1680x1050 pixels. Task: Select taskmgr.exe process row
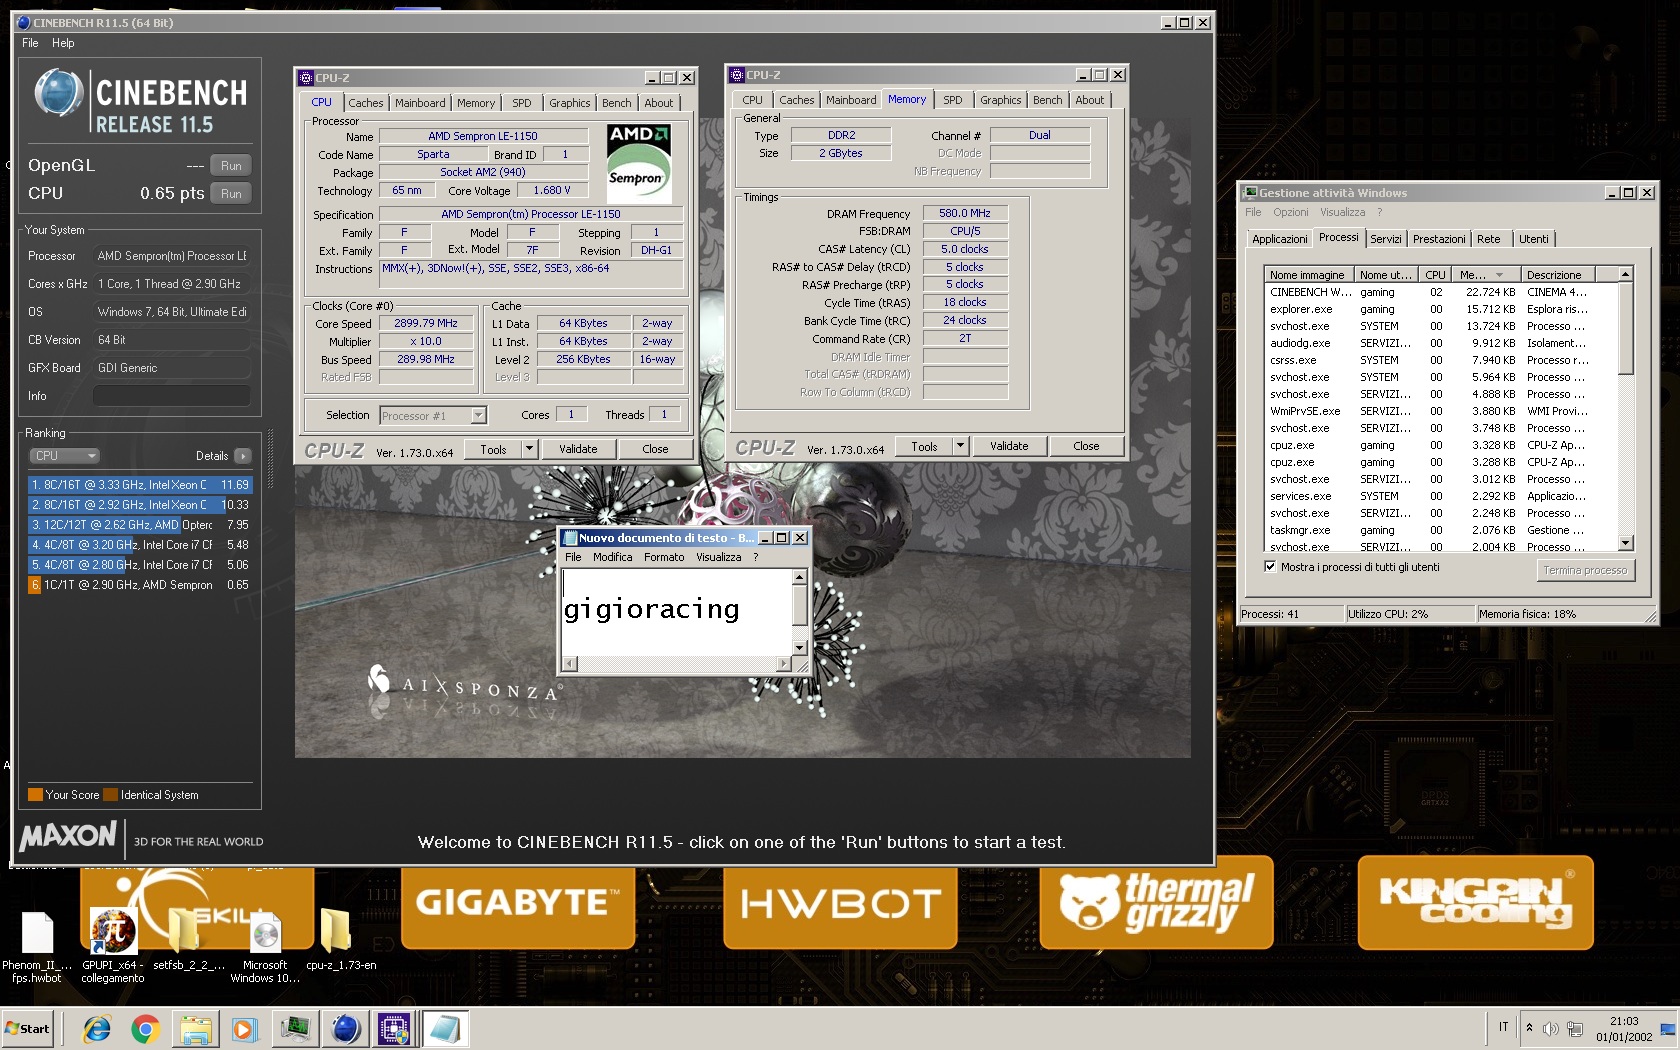1440,530
